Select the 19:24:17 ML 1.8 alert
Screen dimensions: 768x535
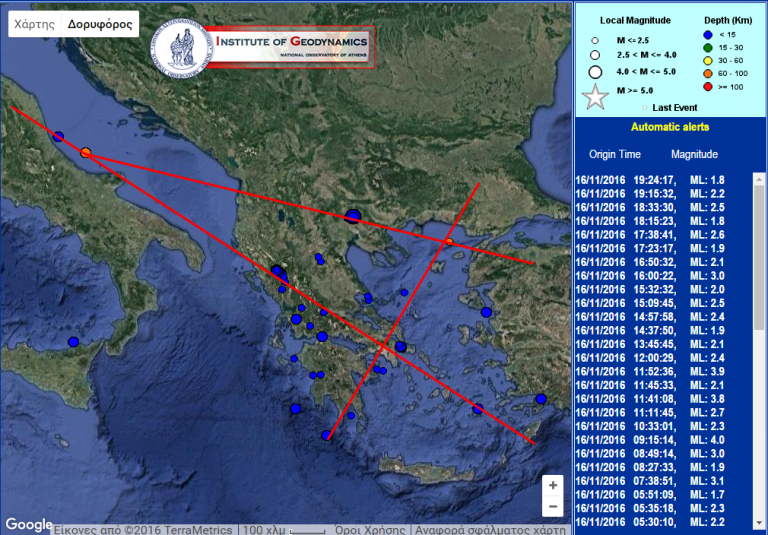pos(649,180)
